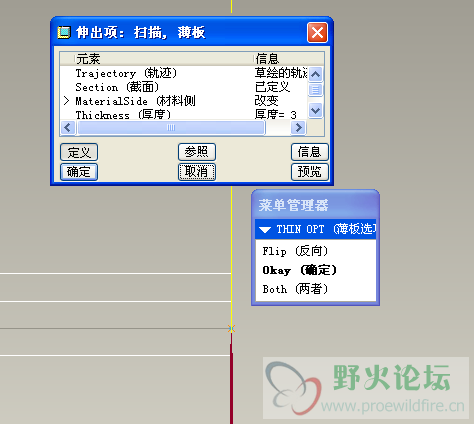Select Both (两者) menu option
The width and height of the screenshot is (474, 424).
pos(295,289)
